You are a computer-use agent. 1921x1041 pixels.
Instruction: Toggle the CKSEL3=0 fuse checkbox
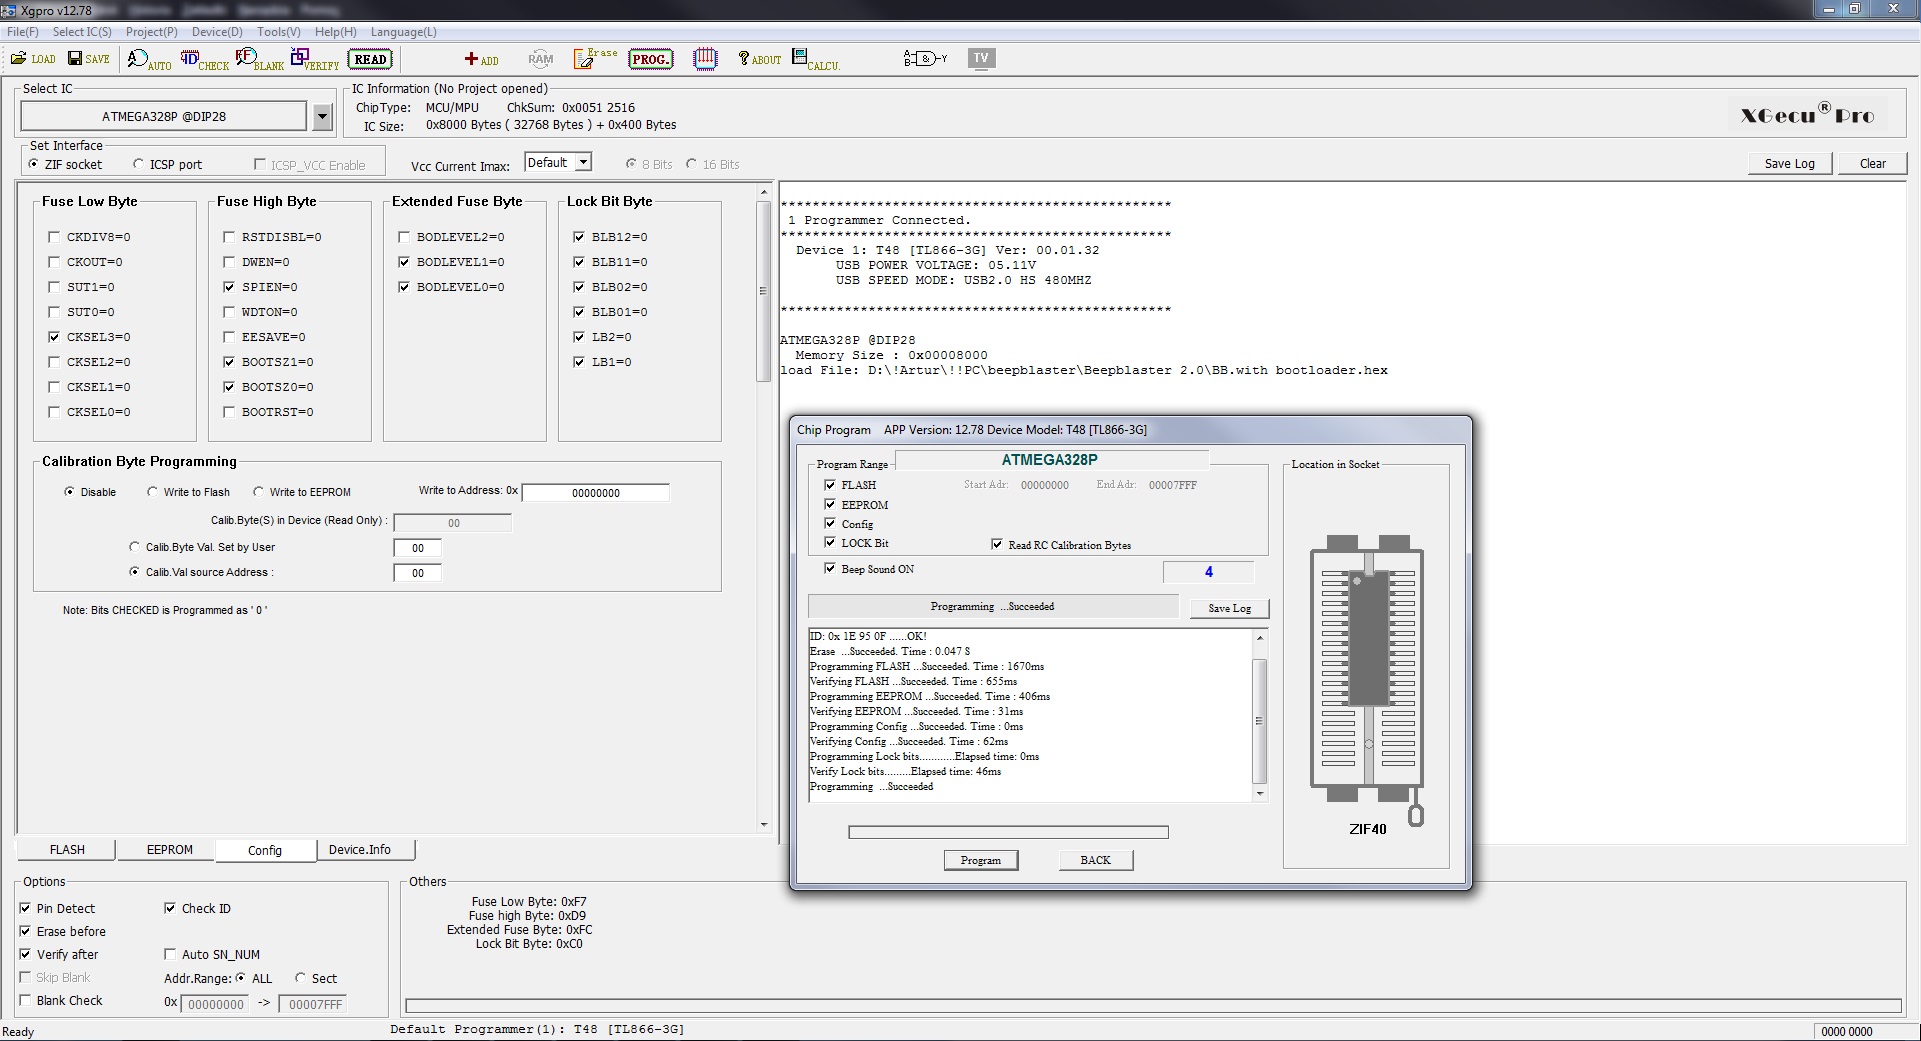coord(54,337)
